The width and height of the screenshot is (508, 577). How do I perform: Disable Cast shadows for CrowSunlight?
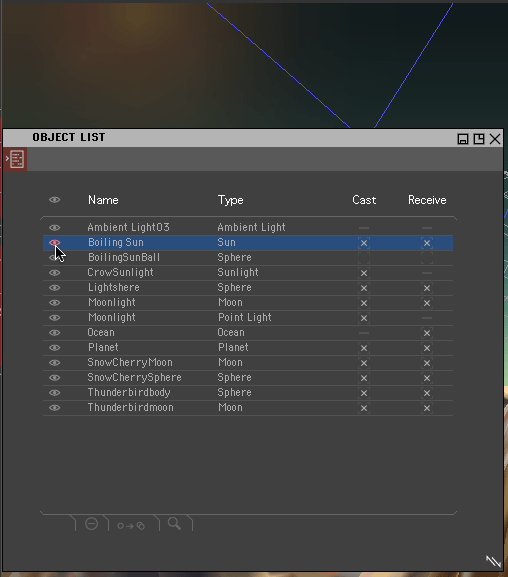click(x=364, y=273)
